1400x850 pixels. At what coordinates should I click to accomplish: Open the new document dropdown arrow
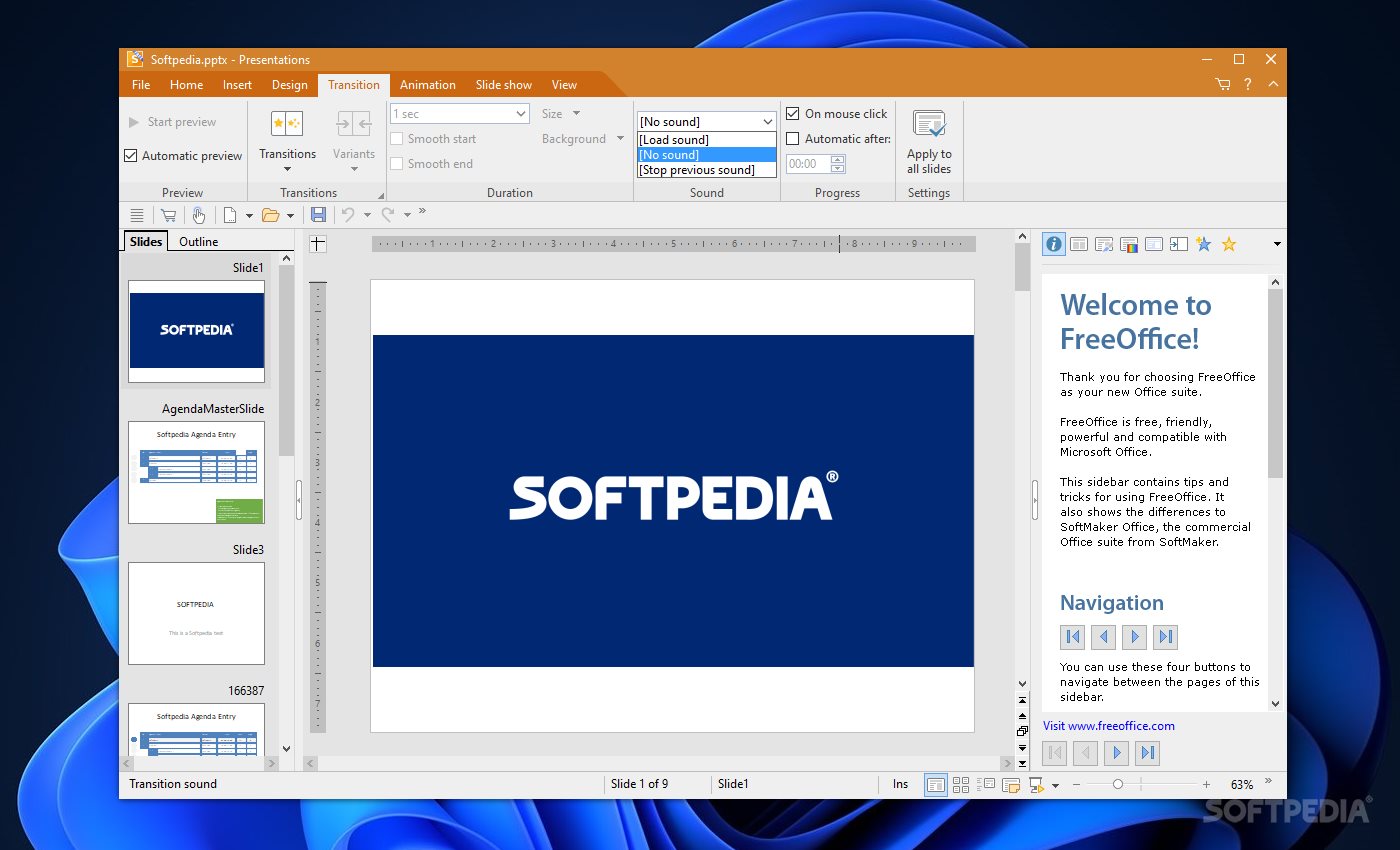[249, 215]
